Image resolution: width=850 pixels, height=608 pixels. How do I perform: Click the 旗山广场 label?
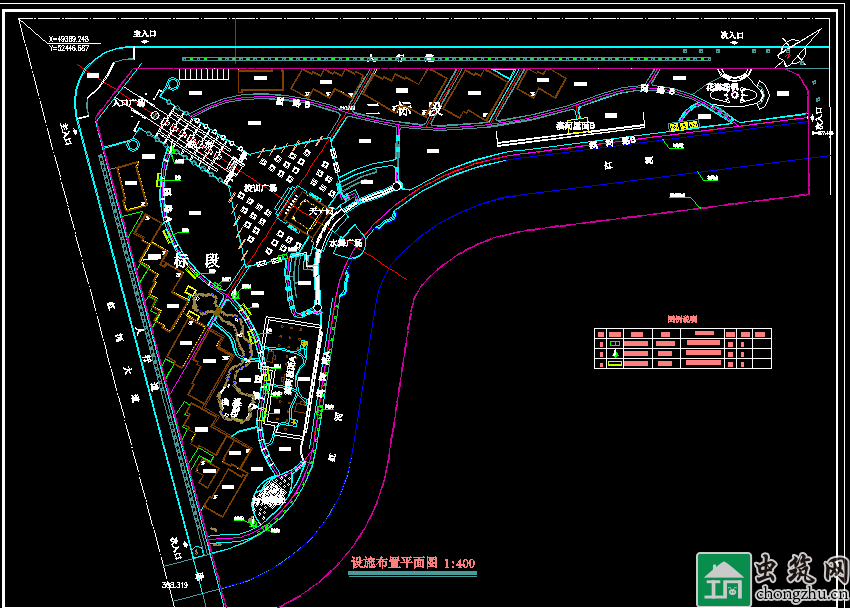261,186
